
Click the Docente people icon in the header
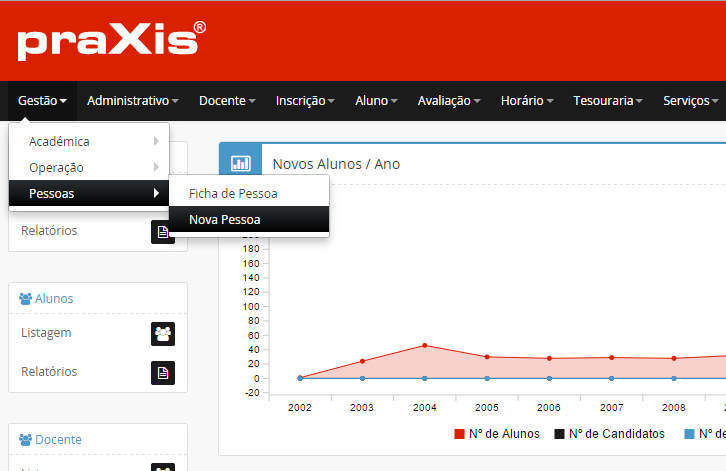[x=26, y=440]
